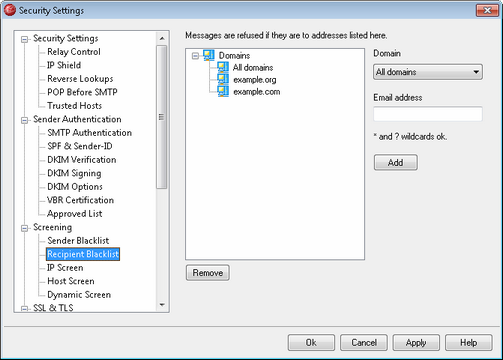Click the example.com domain icon
Image resolution: width=503 pixels, height=360 pixels.
[x=223, y=91]
